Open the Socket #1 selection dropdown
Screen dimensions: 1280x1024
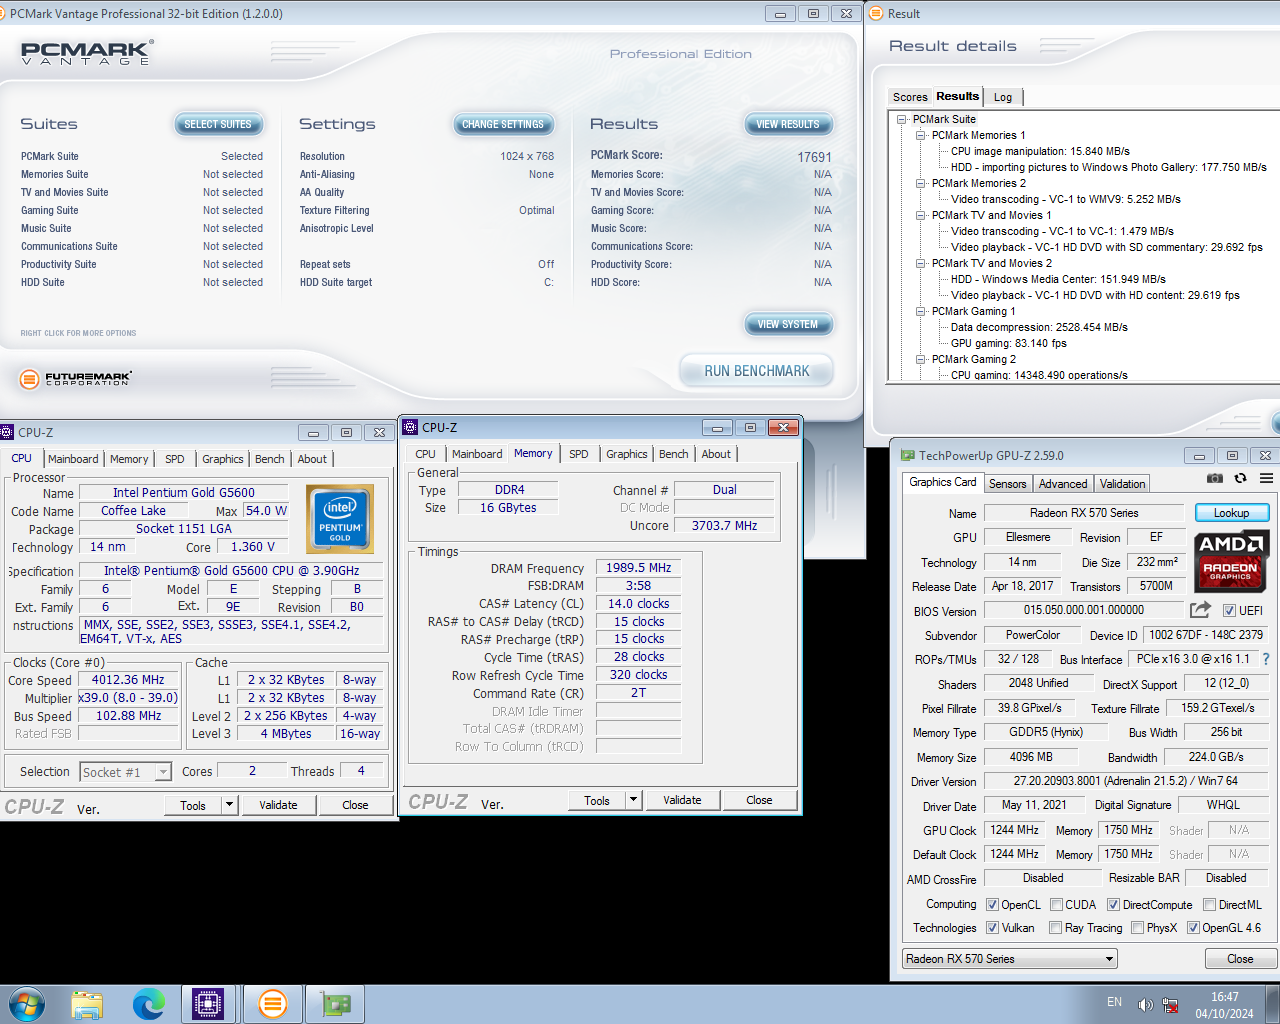tap(125, 772)
